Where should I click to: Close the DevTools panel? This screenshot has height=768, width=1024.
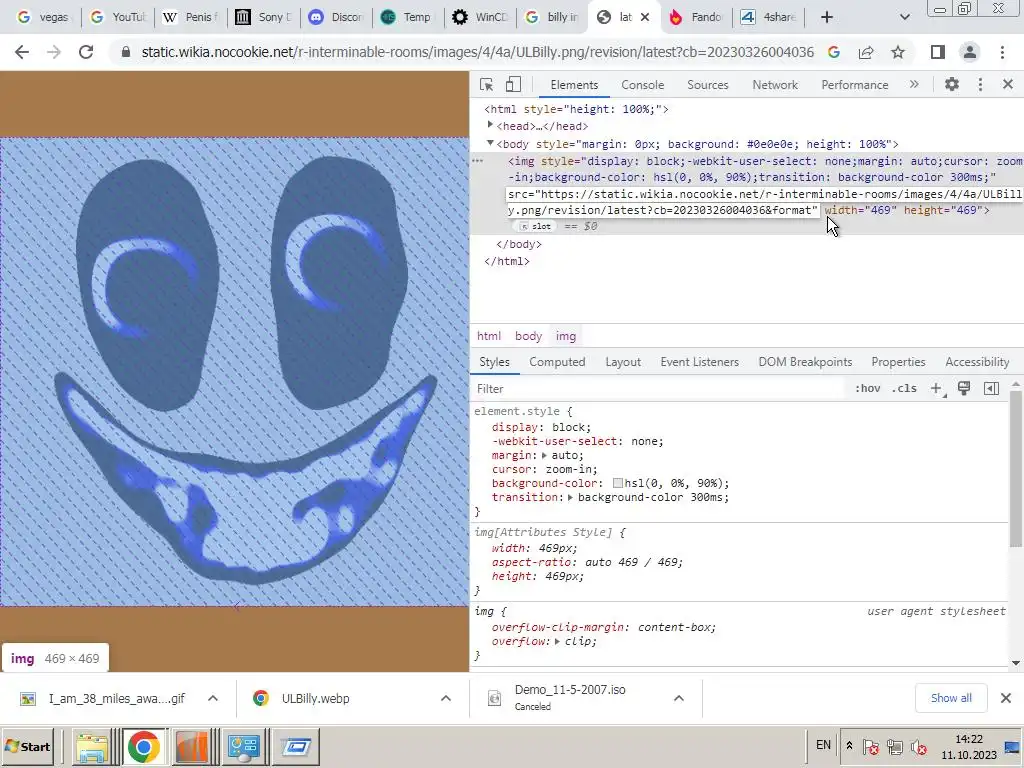[x=1008, y=84]
